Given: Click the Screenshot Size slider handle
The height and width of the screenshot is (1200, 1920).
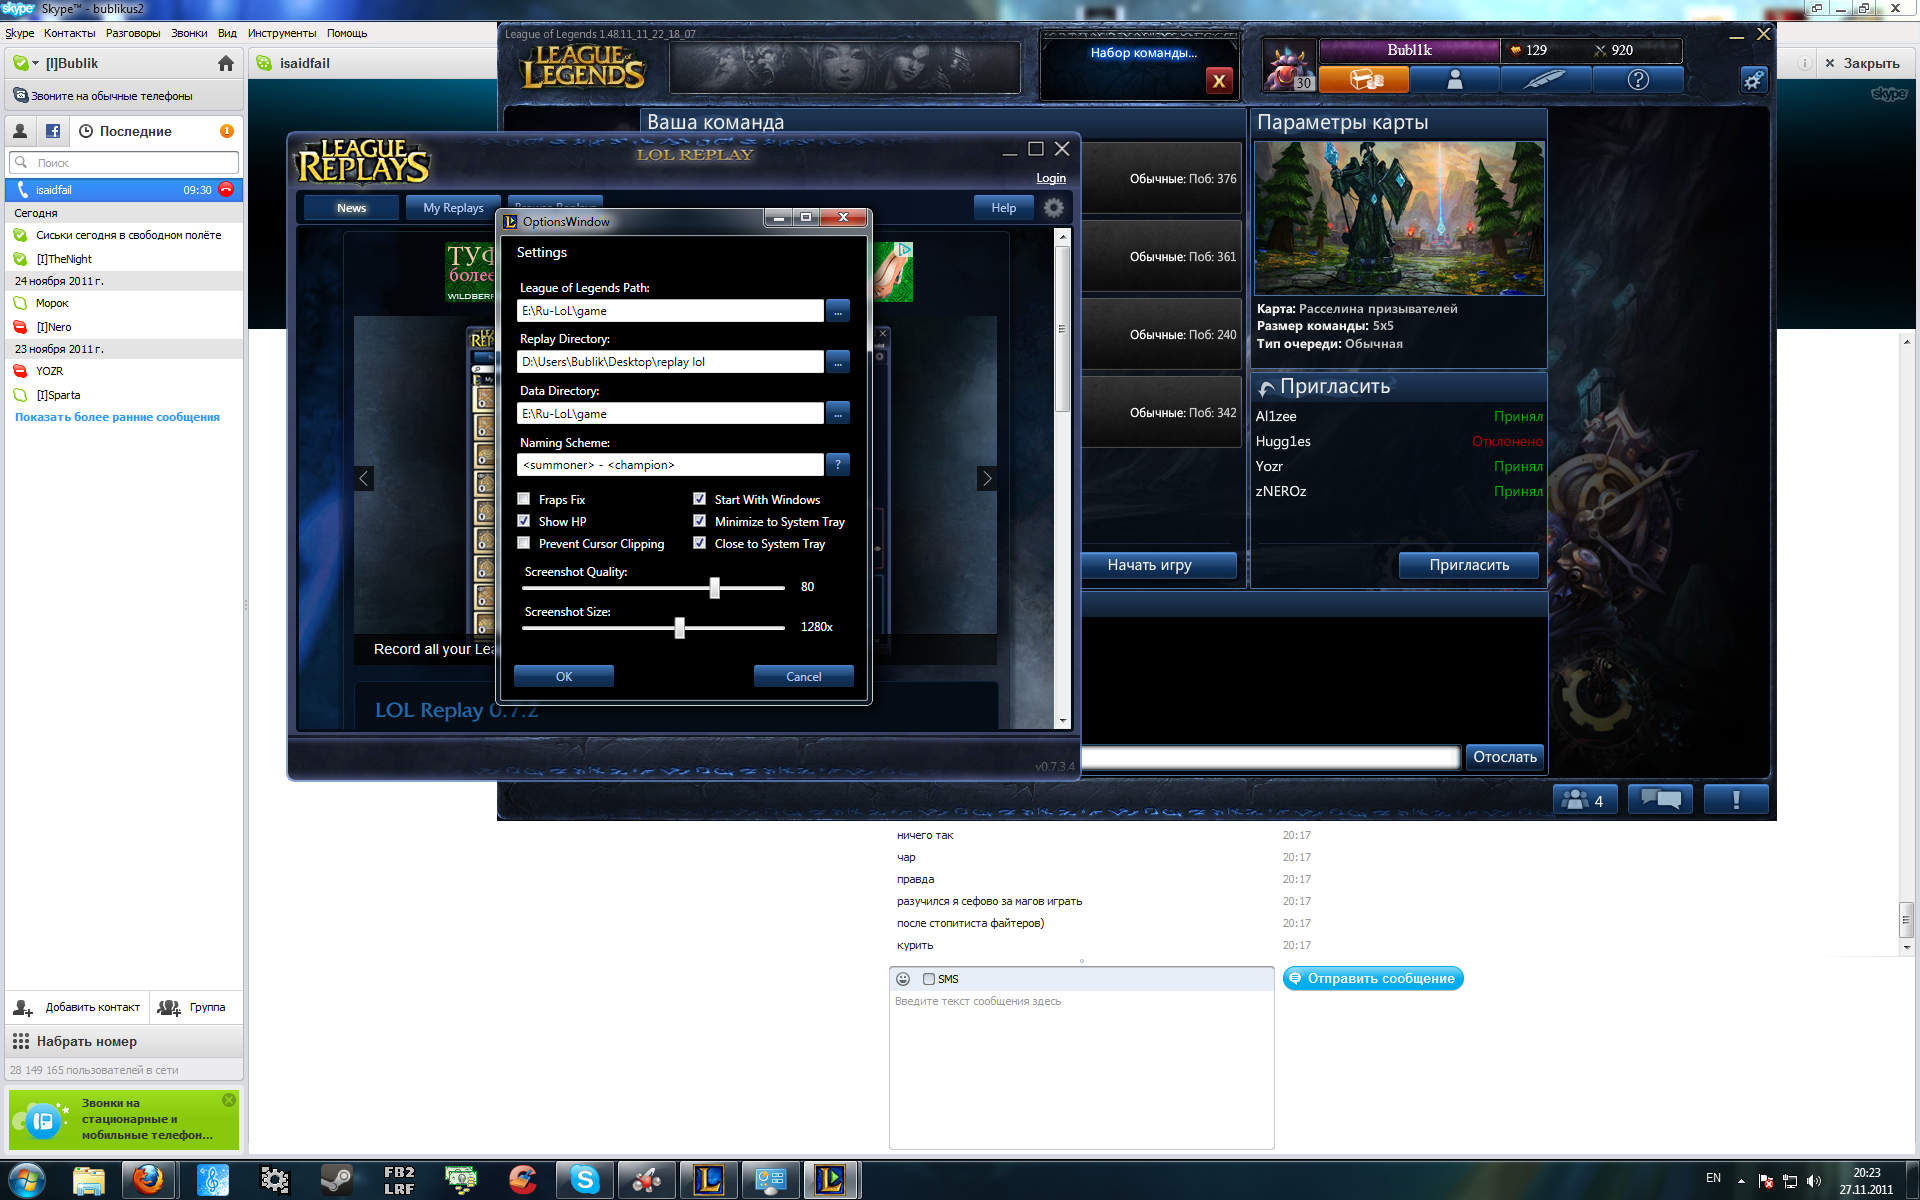Looking at the screenshot, I should click(680, 627).
